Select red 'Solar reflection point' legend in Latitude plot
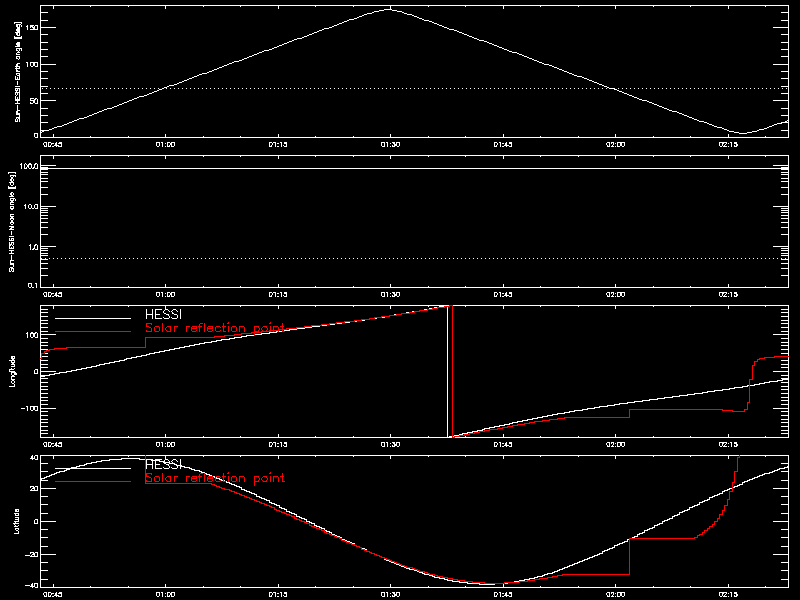The height and width of the screenshot is (600, 800). click(215, 478)
